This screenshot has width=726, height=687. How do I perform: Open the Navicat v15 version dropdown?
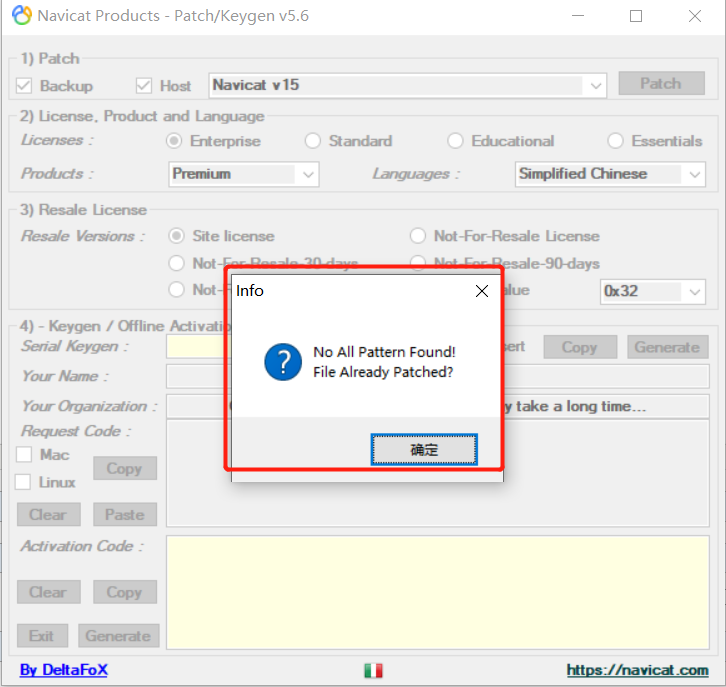click(407, 85)
